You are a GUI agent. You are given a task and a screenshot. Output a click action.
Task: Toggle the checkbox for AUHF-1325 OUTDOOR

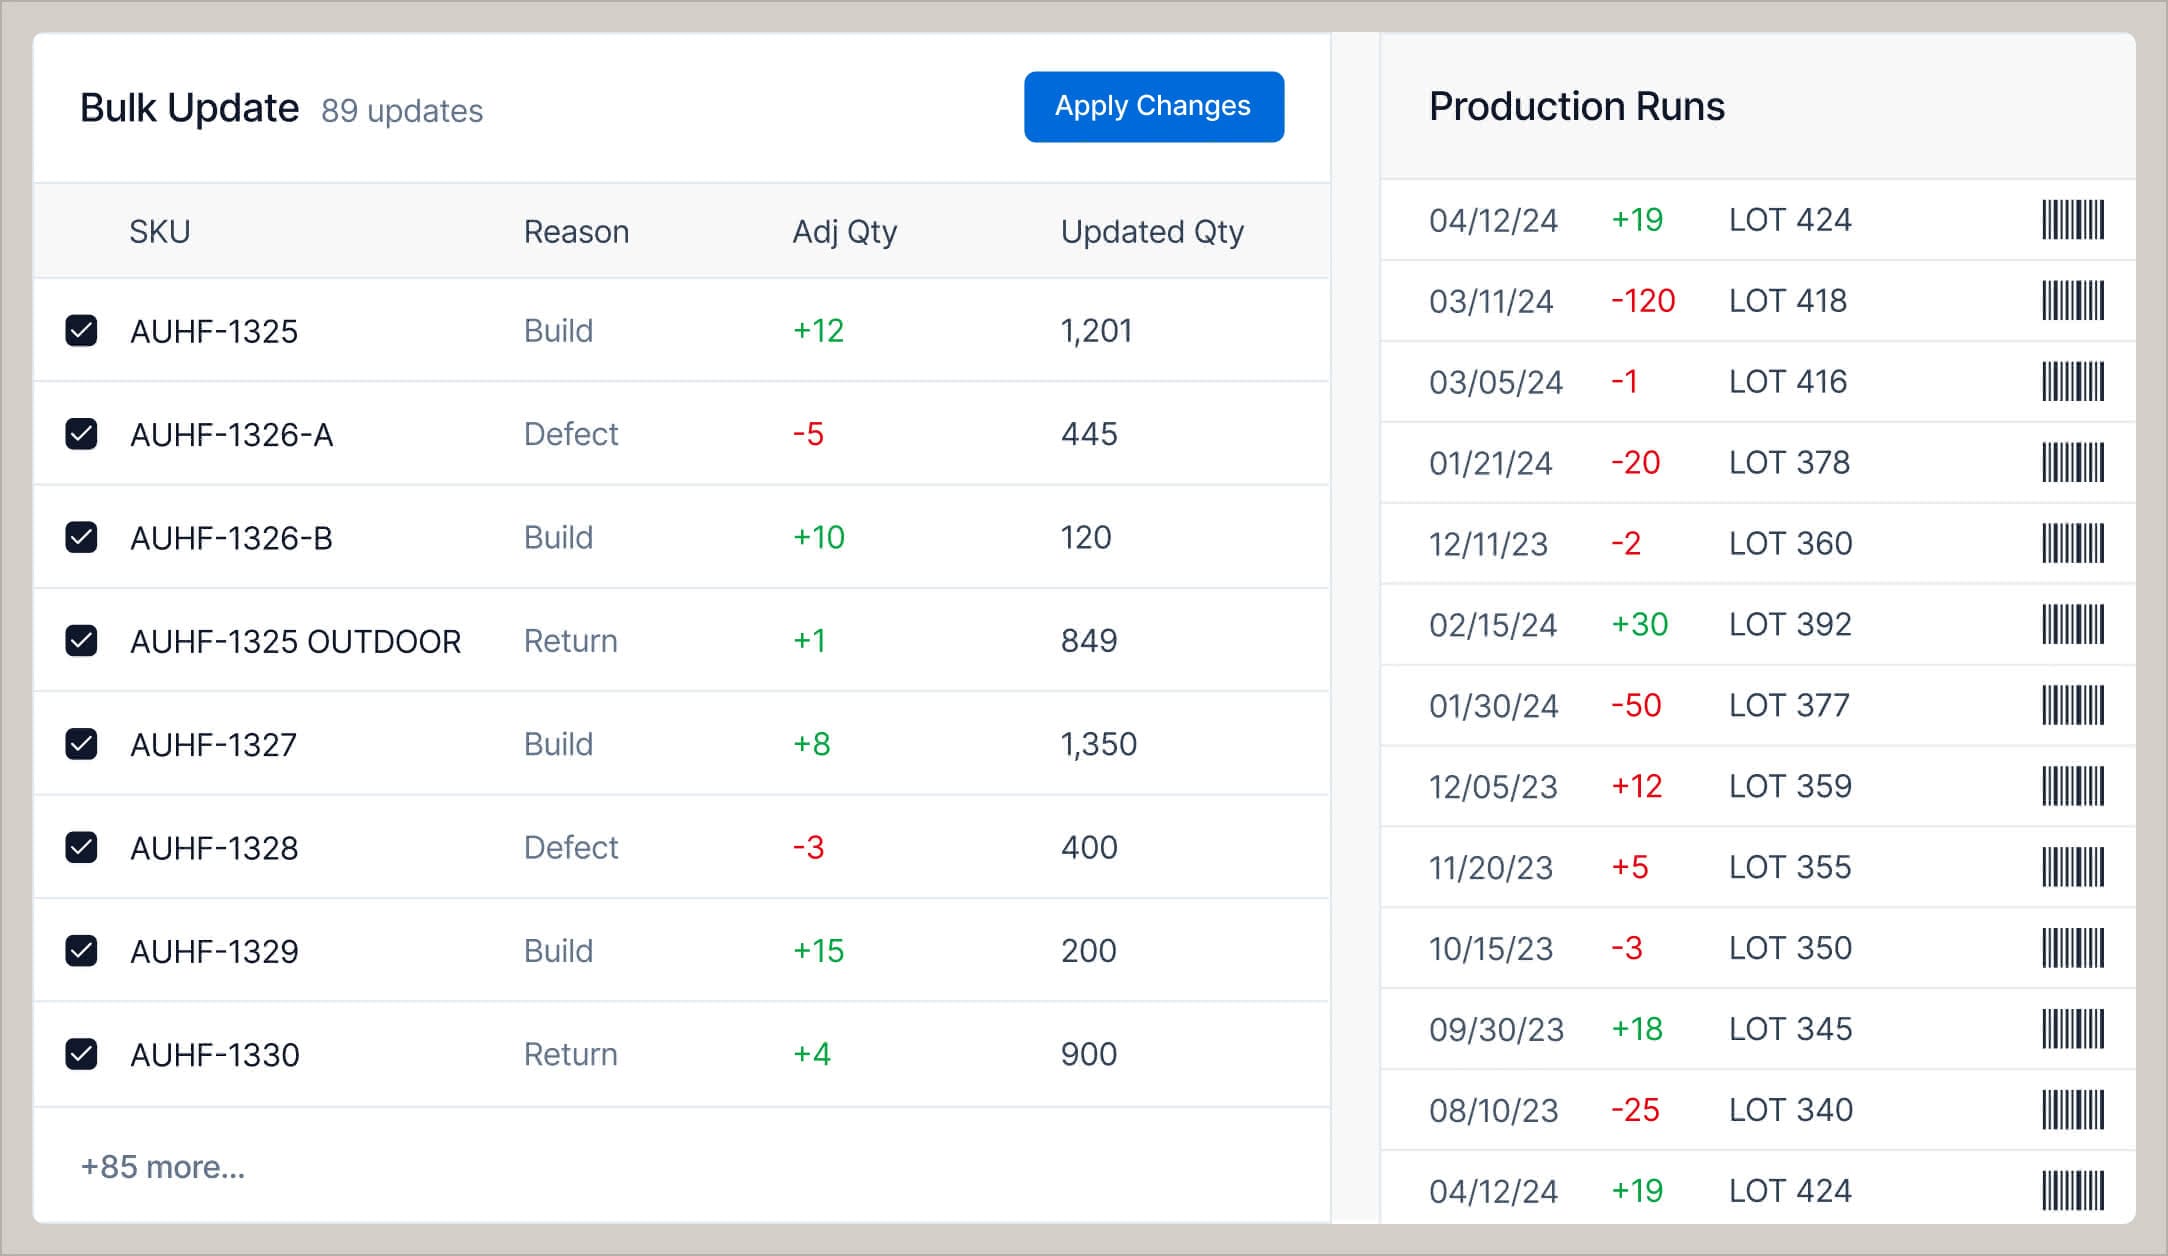[x=81, y=641]
